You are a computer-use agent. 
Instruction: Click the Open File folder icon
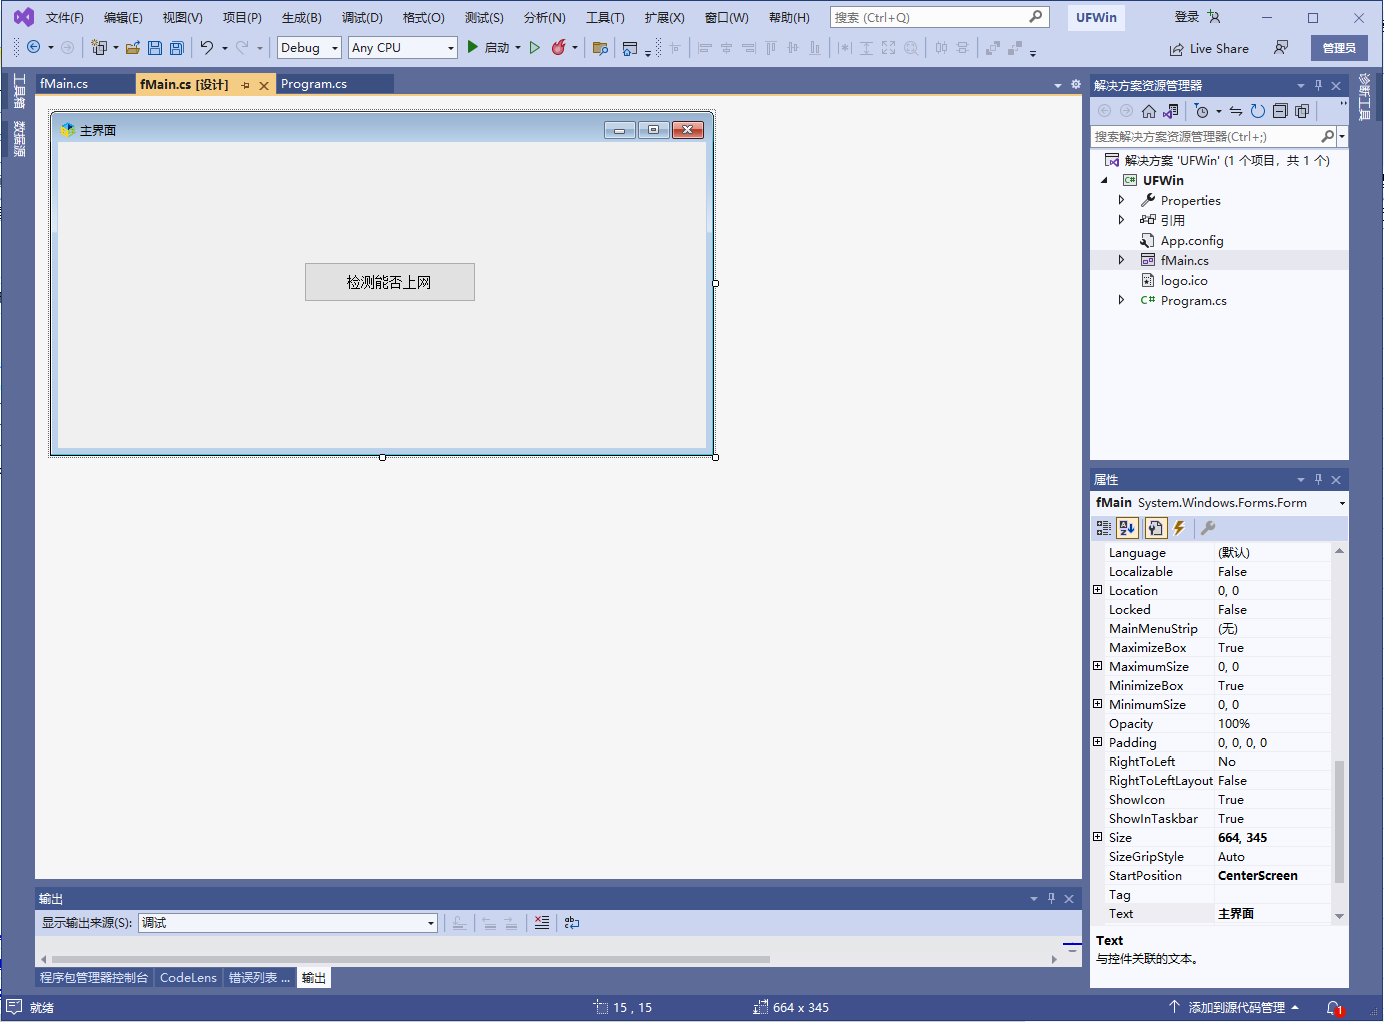coord(132,47)
